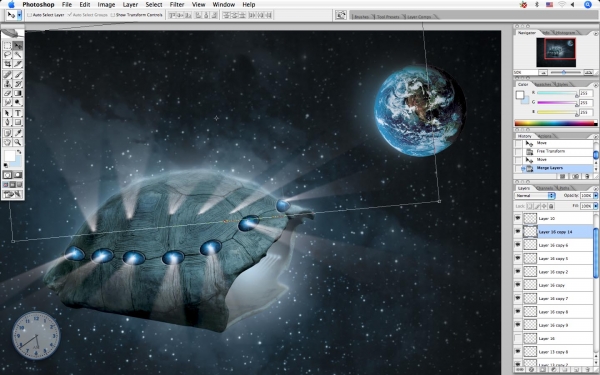
Task: Open the Image menu
Action: [106, 5]
